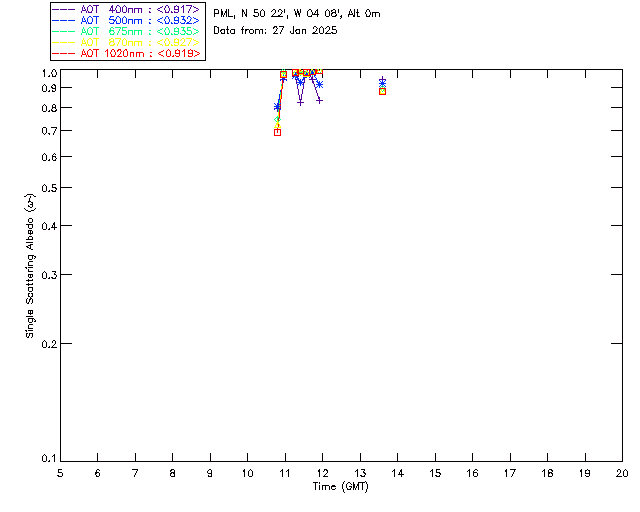The image size is (640, 512).
Task: Select the isolated red square data point near 13.6 hours
Action: [382, 91]
